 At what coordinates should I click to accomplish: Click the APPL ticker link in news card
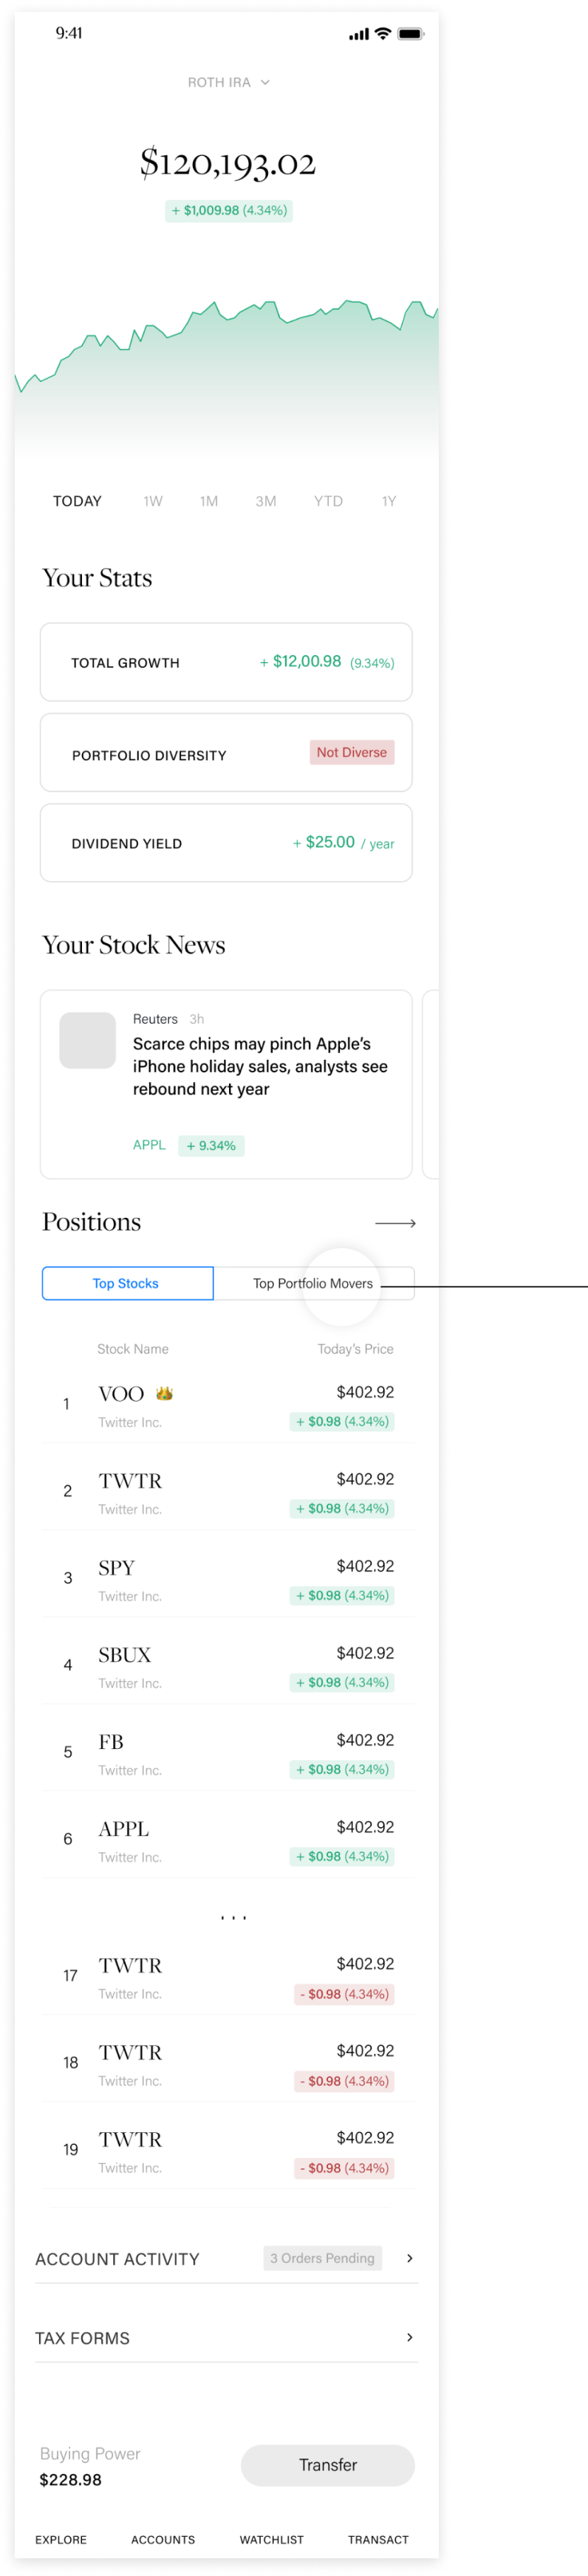(x=149, y=1145)
